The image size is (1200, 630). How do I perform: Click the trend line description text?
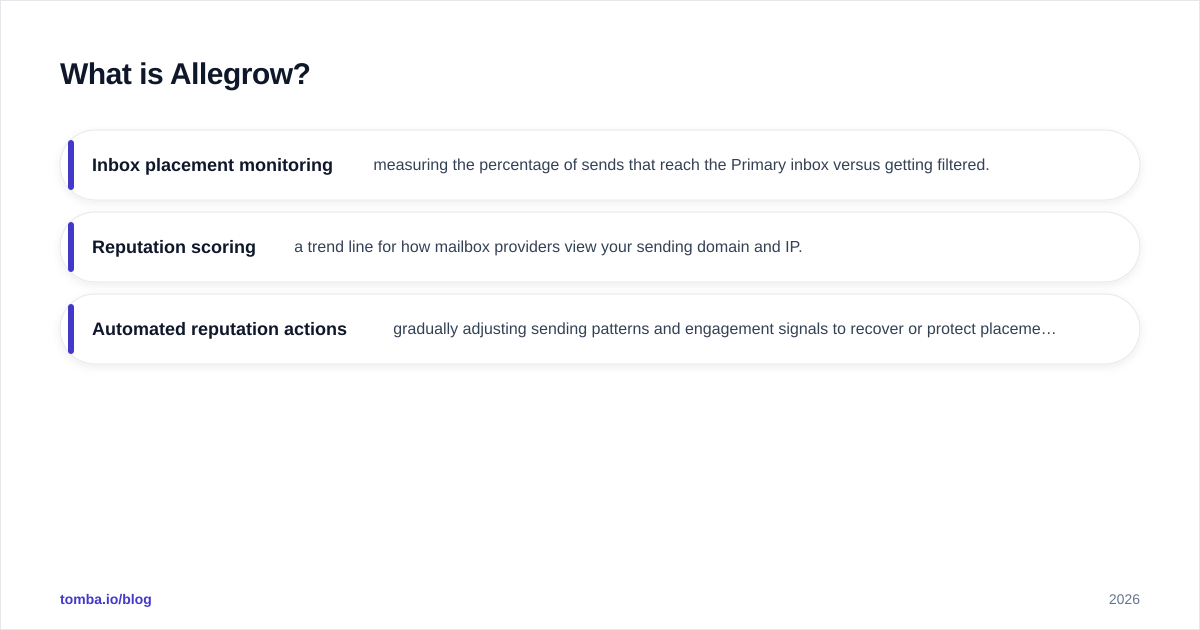tap(548, 247)
